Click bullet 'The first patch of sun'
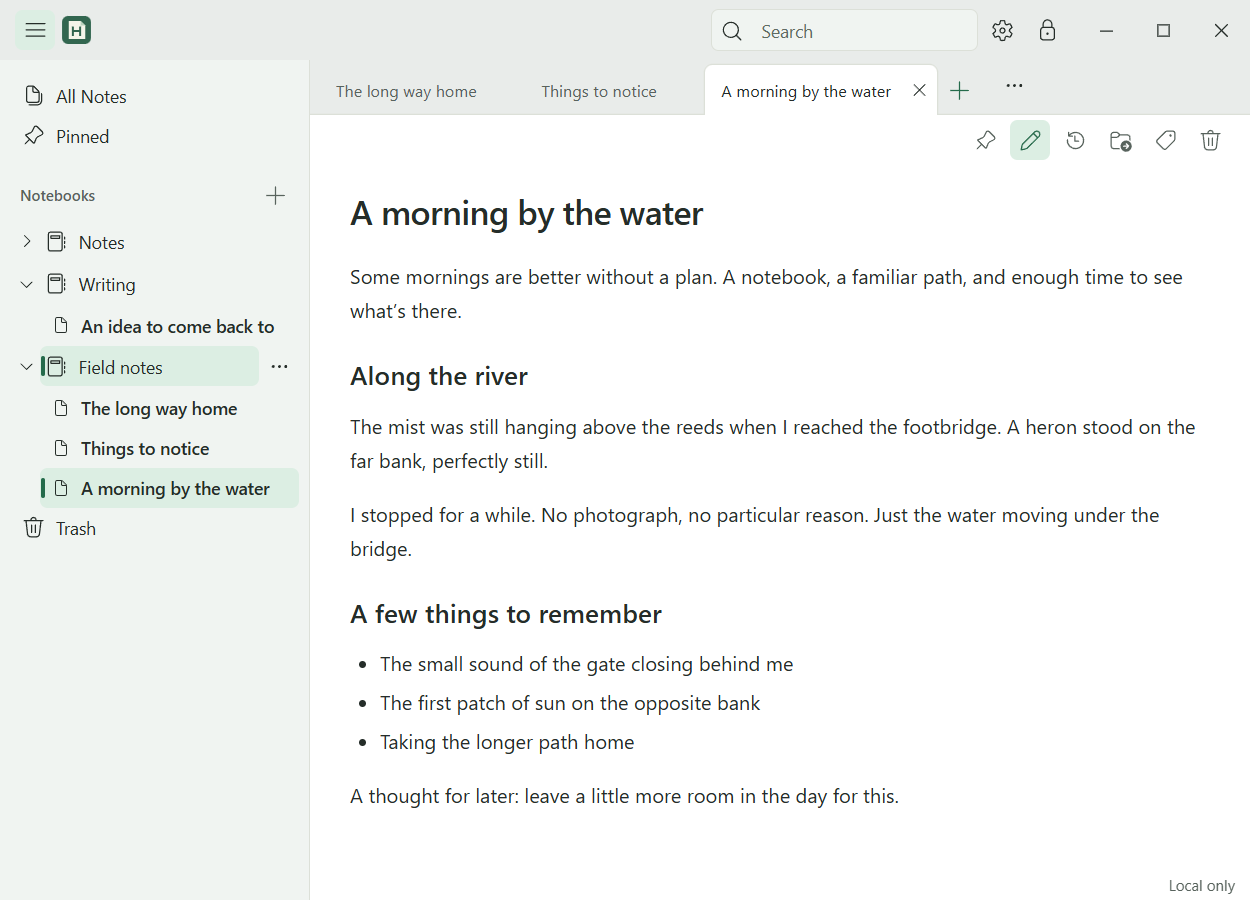The image size is (1250, 900). (x=570, y=703)
